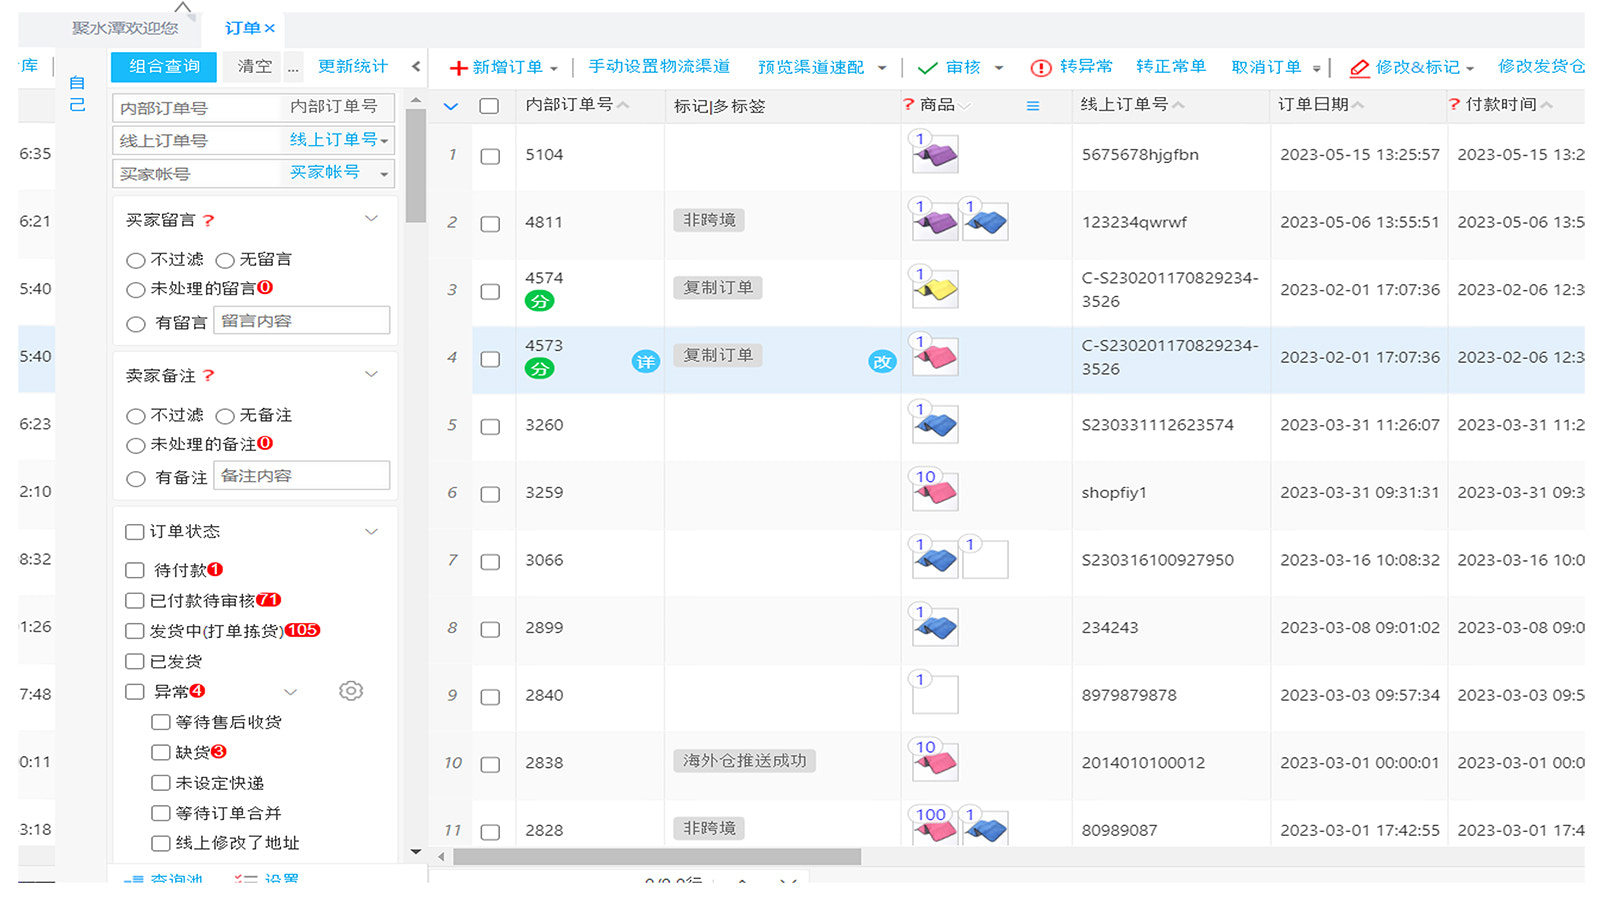The height and width of the screenshot is (900, 1600).
Task: Sort by 订单日期 column header
Action: (1320, 105)
